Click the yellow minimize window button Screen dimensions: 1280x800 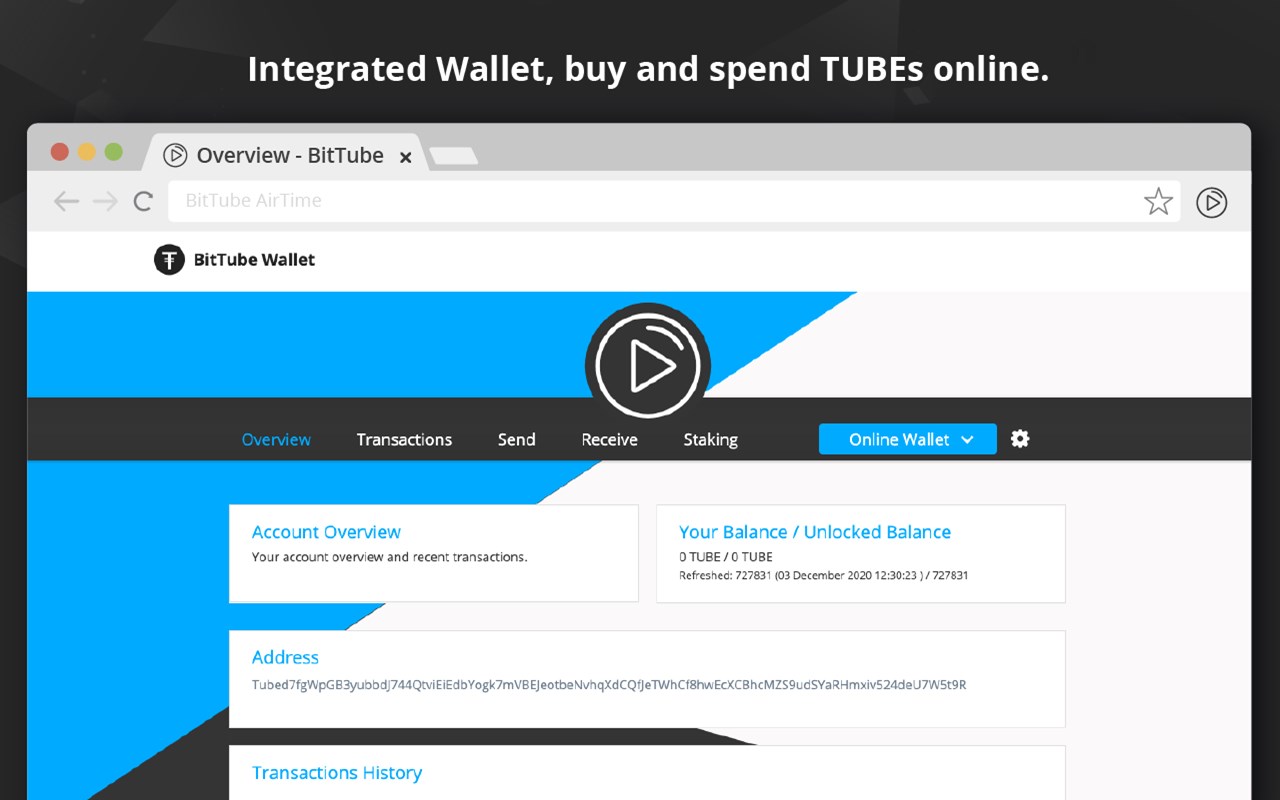(x=87, y=152)
